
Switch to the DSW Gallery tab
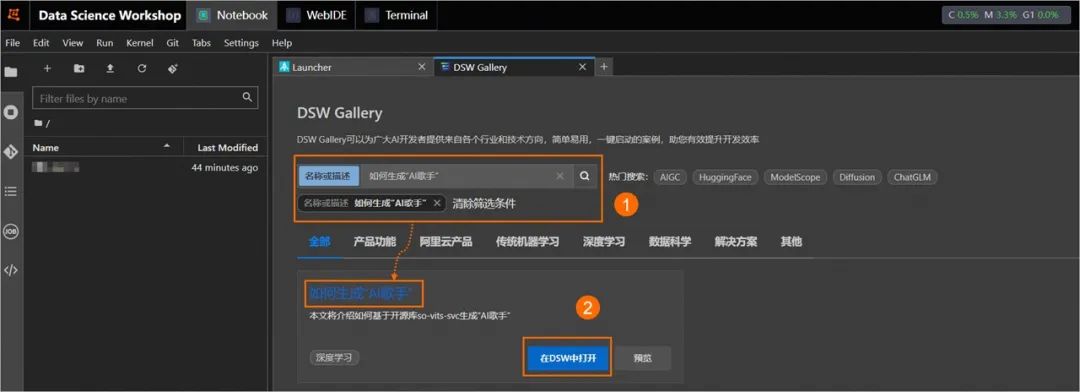click(514, 67)
